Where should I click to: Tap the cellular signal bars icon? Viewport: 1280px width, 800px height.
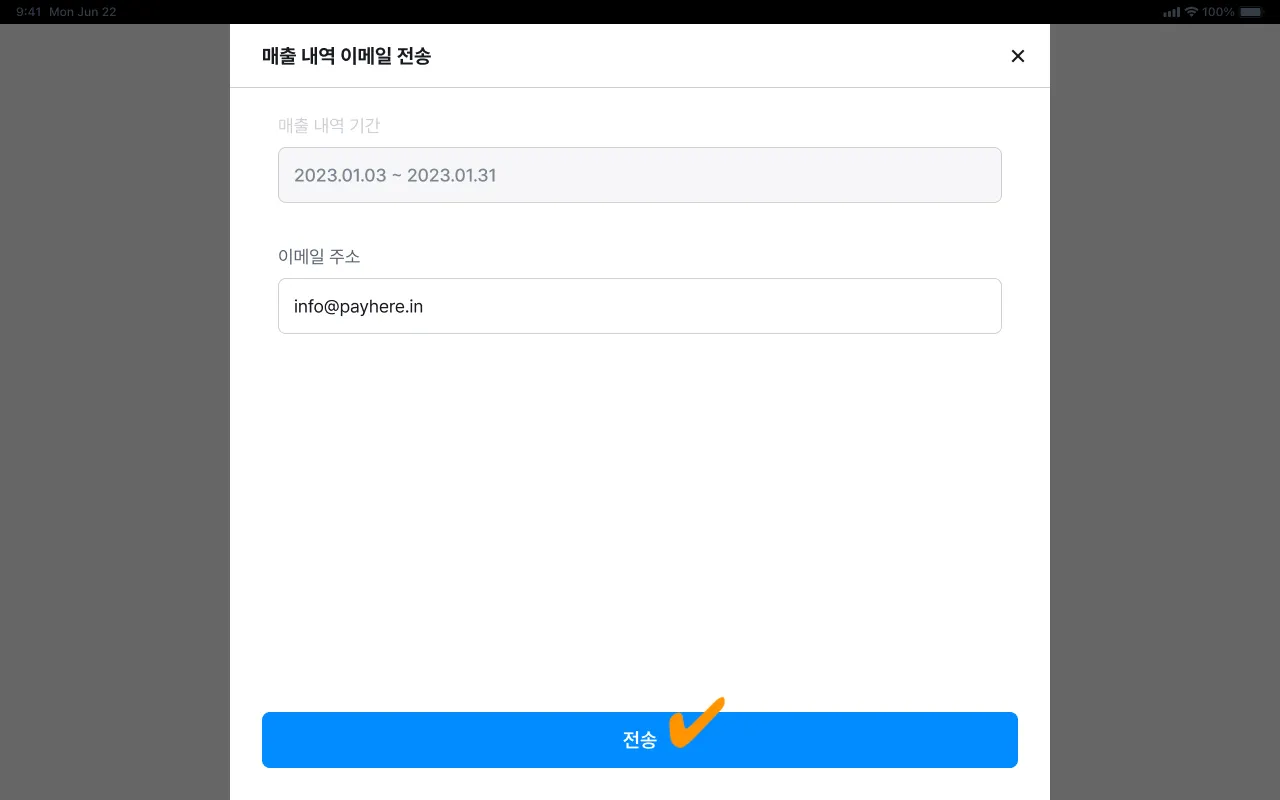(x=1172, y=12)
